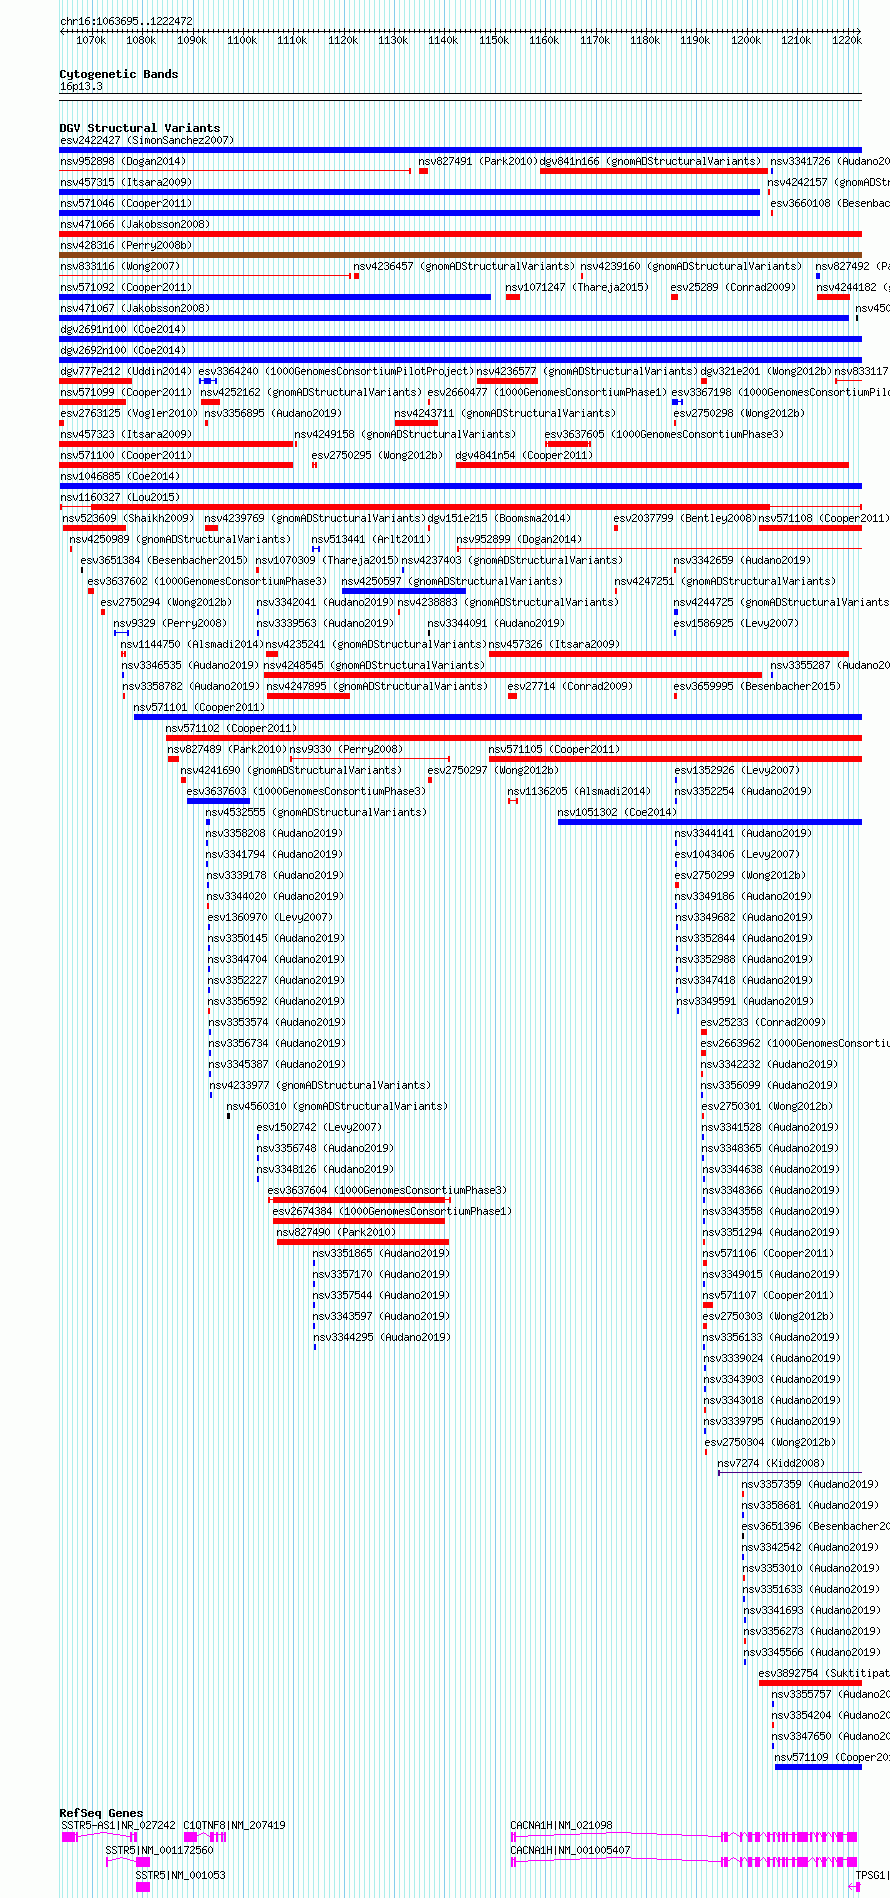Open variant esv1586925 (Levy2007)
The height and width of the screenshot is (1898, 890).
736,623
